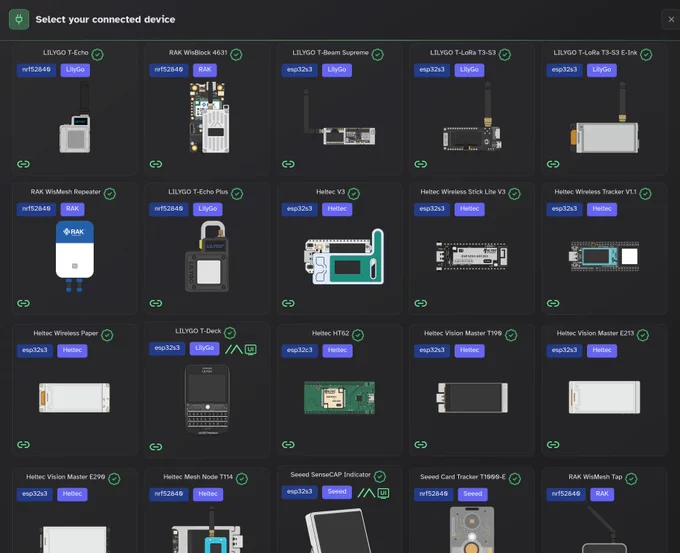Select the LILYGO T-Deck device image
Image resolution: width=680 pixels, height=553 pixels.
tap(207, 399)
